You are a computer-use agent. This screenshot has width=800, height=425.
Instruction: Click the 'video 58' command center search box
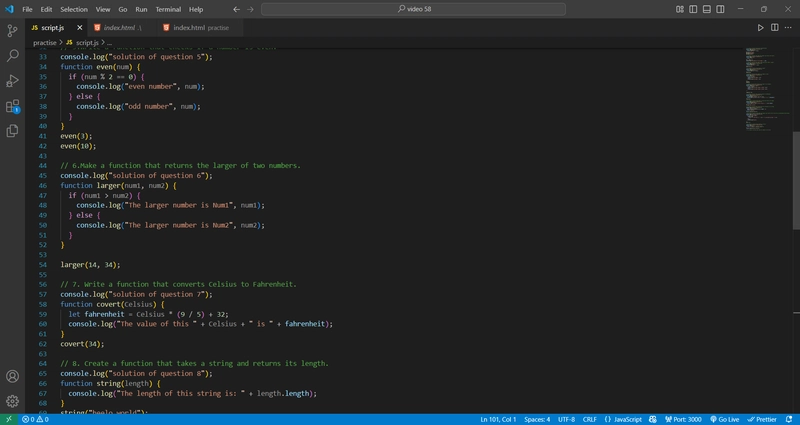(413, 9)
